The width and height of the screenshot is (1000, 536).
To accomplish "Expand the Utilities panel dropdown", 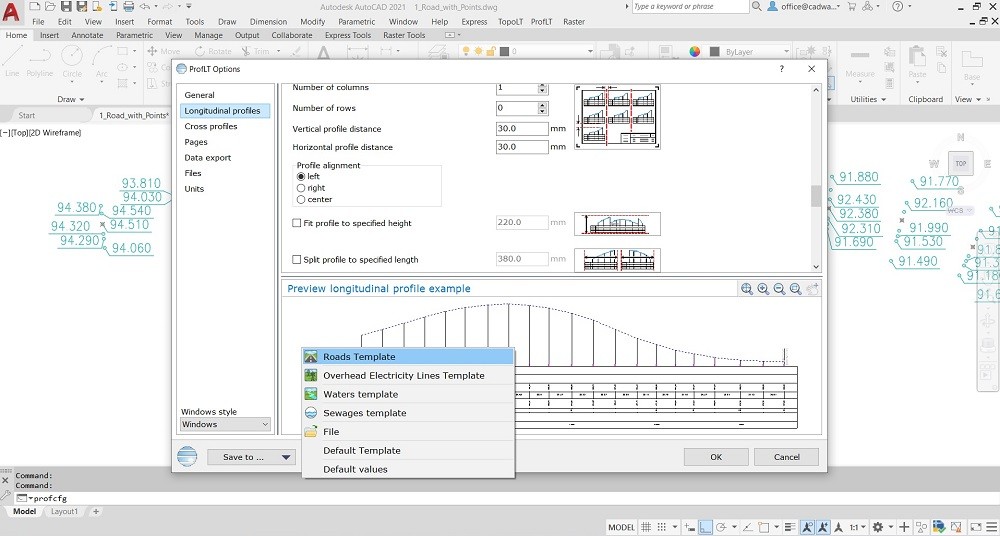I will pyautogui.click(x=868, y=99).
